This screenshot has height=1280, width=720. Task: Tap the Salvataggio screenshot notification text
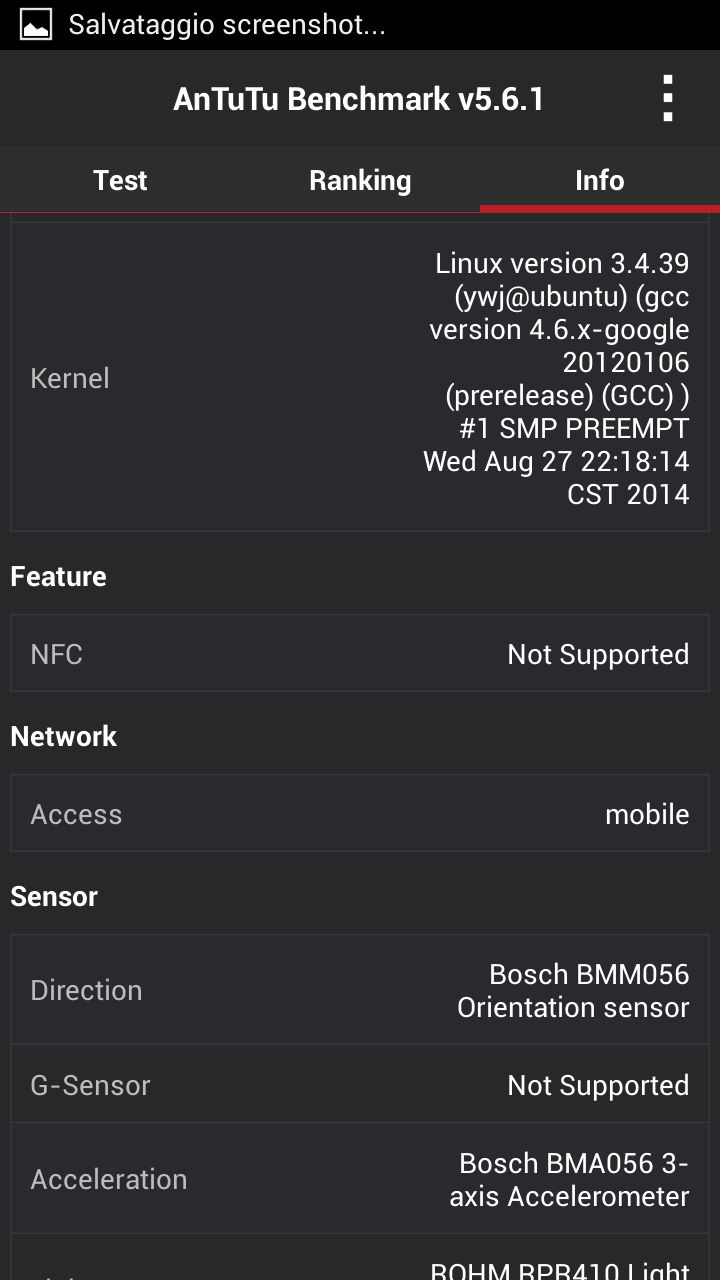tap(226, 25)
